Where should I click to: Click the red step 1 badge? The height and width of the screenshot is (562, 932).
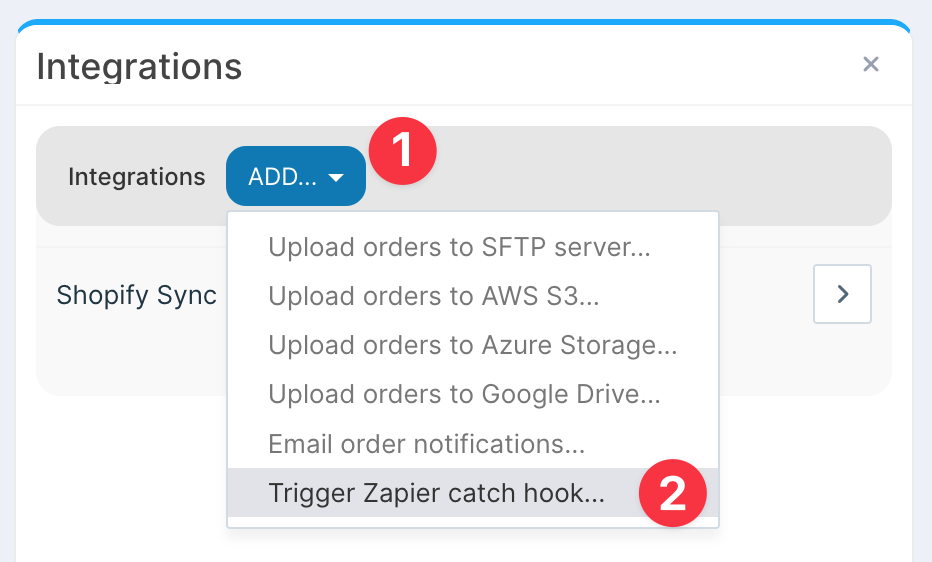click(402, 152)
